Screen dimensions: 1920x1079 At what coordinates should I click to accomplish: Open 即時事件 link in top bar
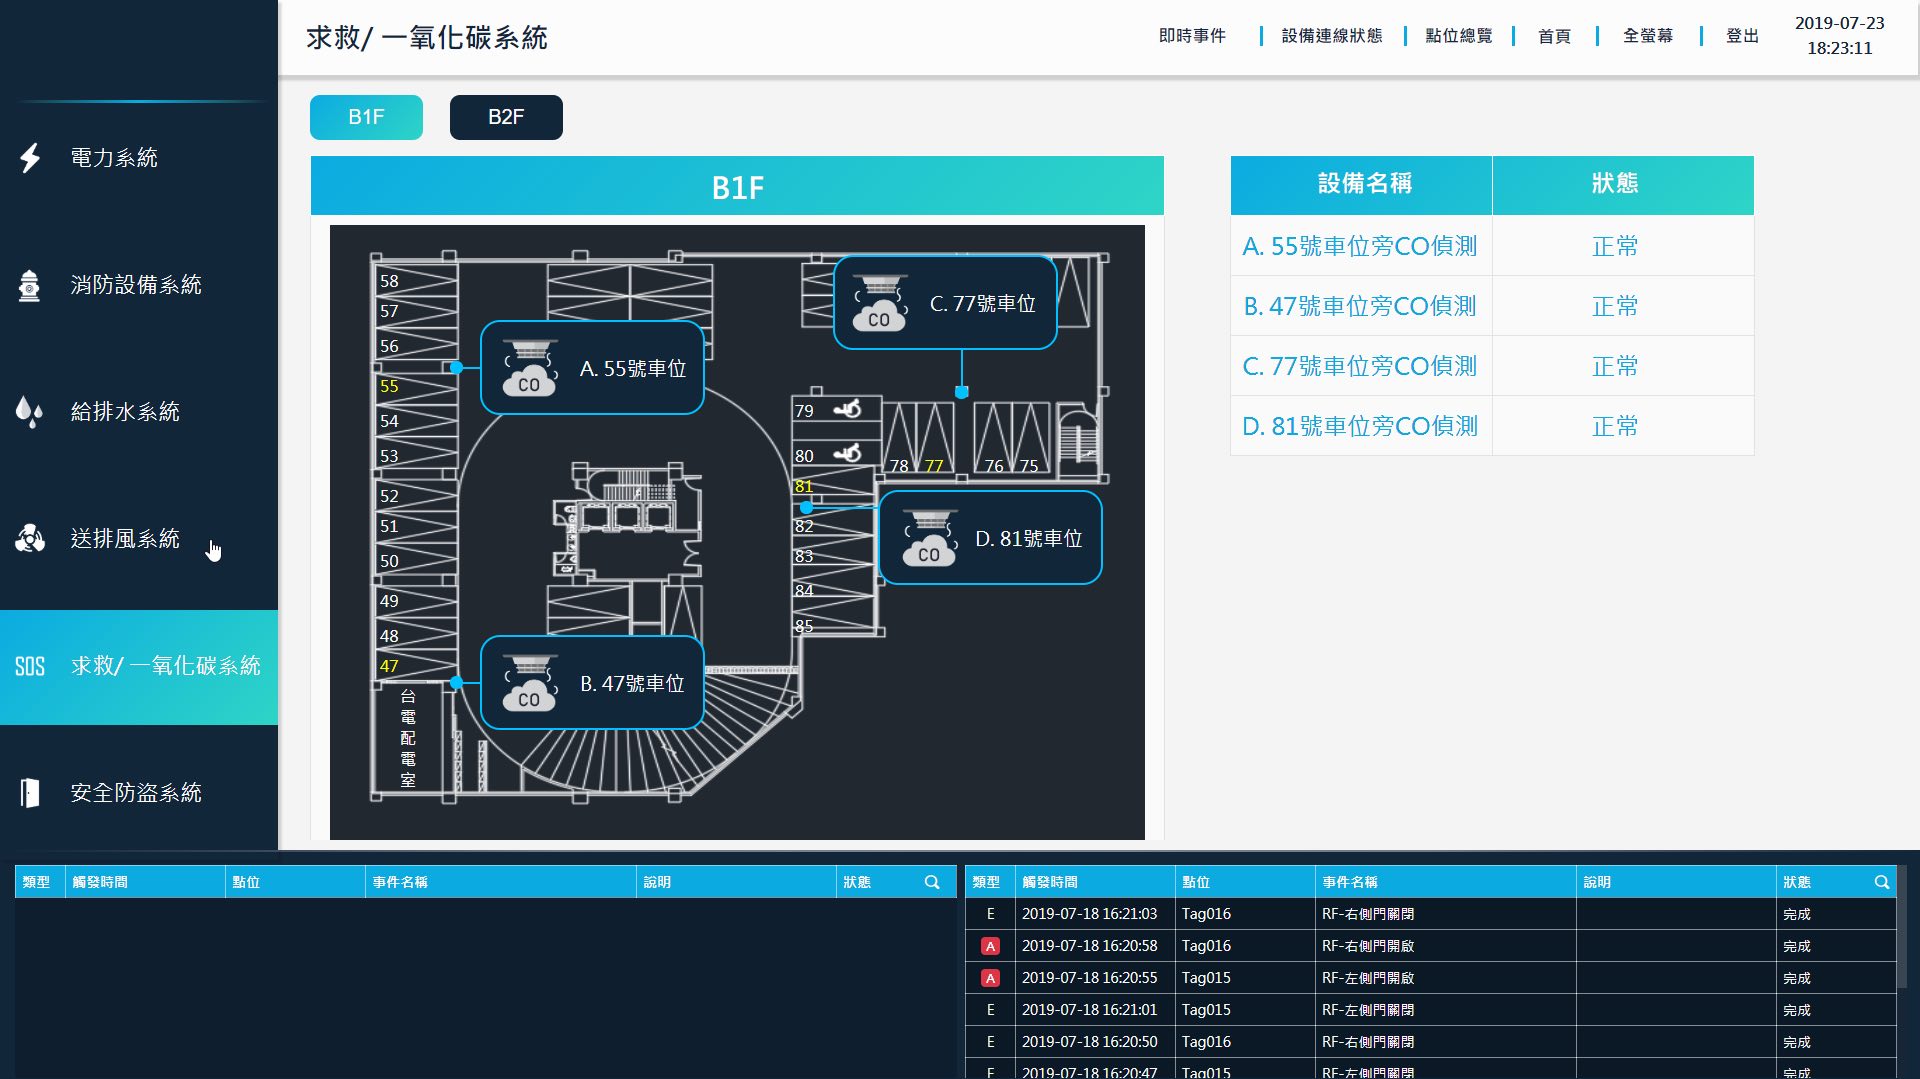coord(1192,36)
